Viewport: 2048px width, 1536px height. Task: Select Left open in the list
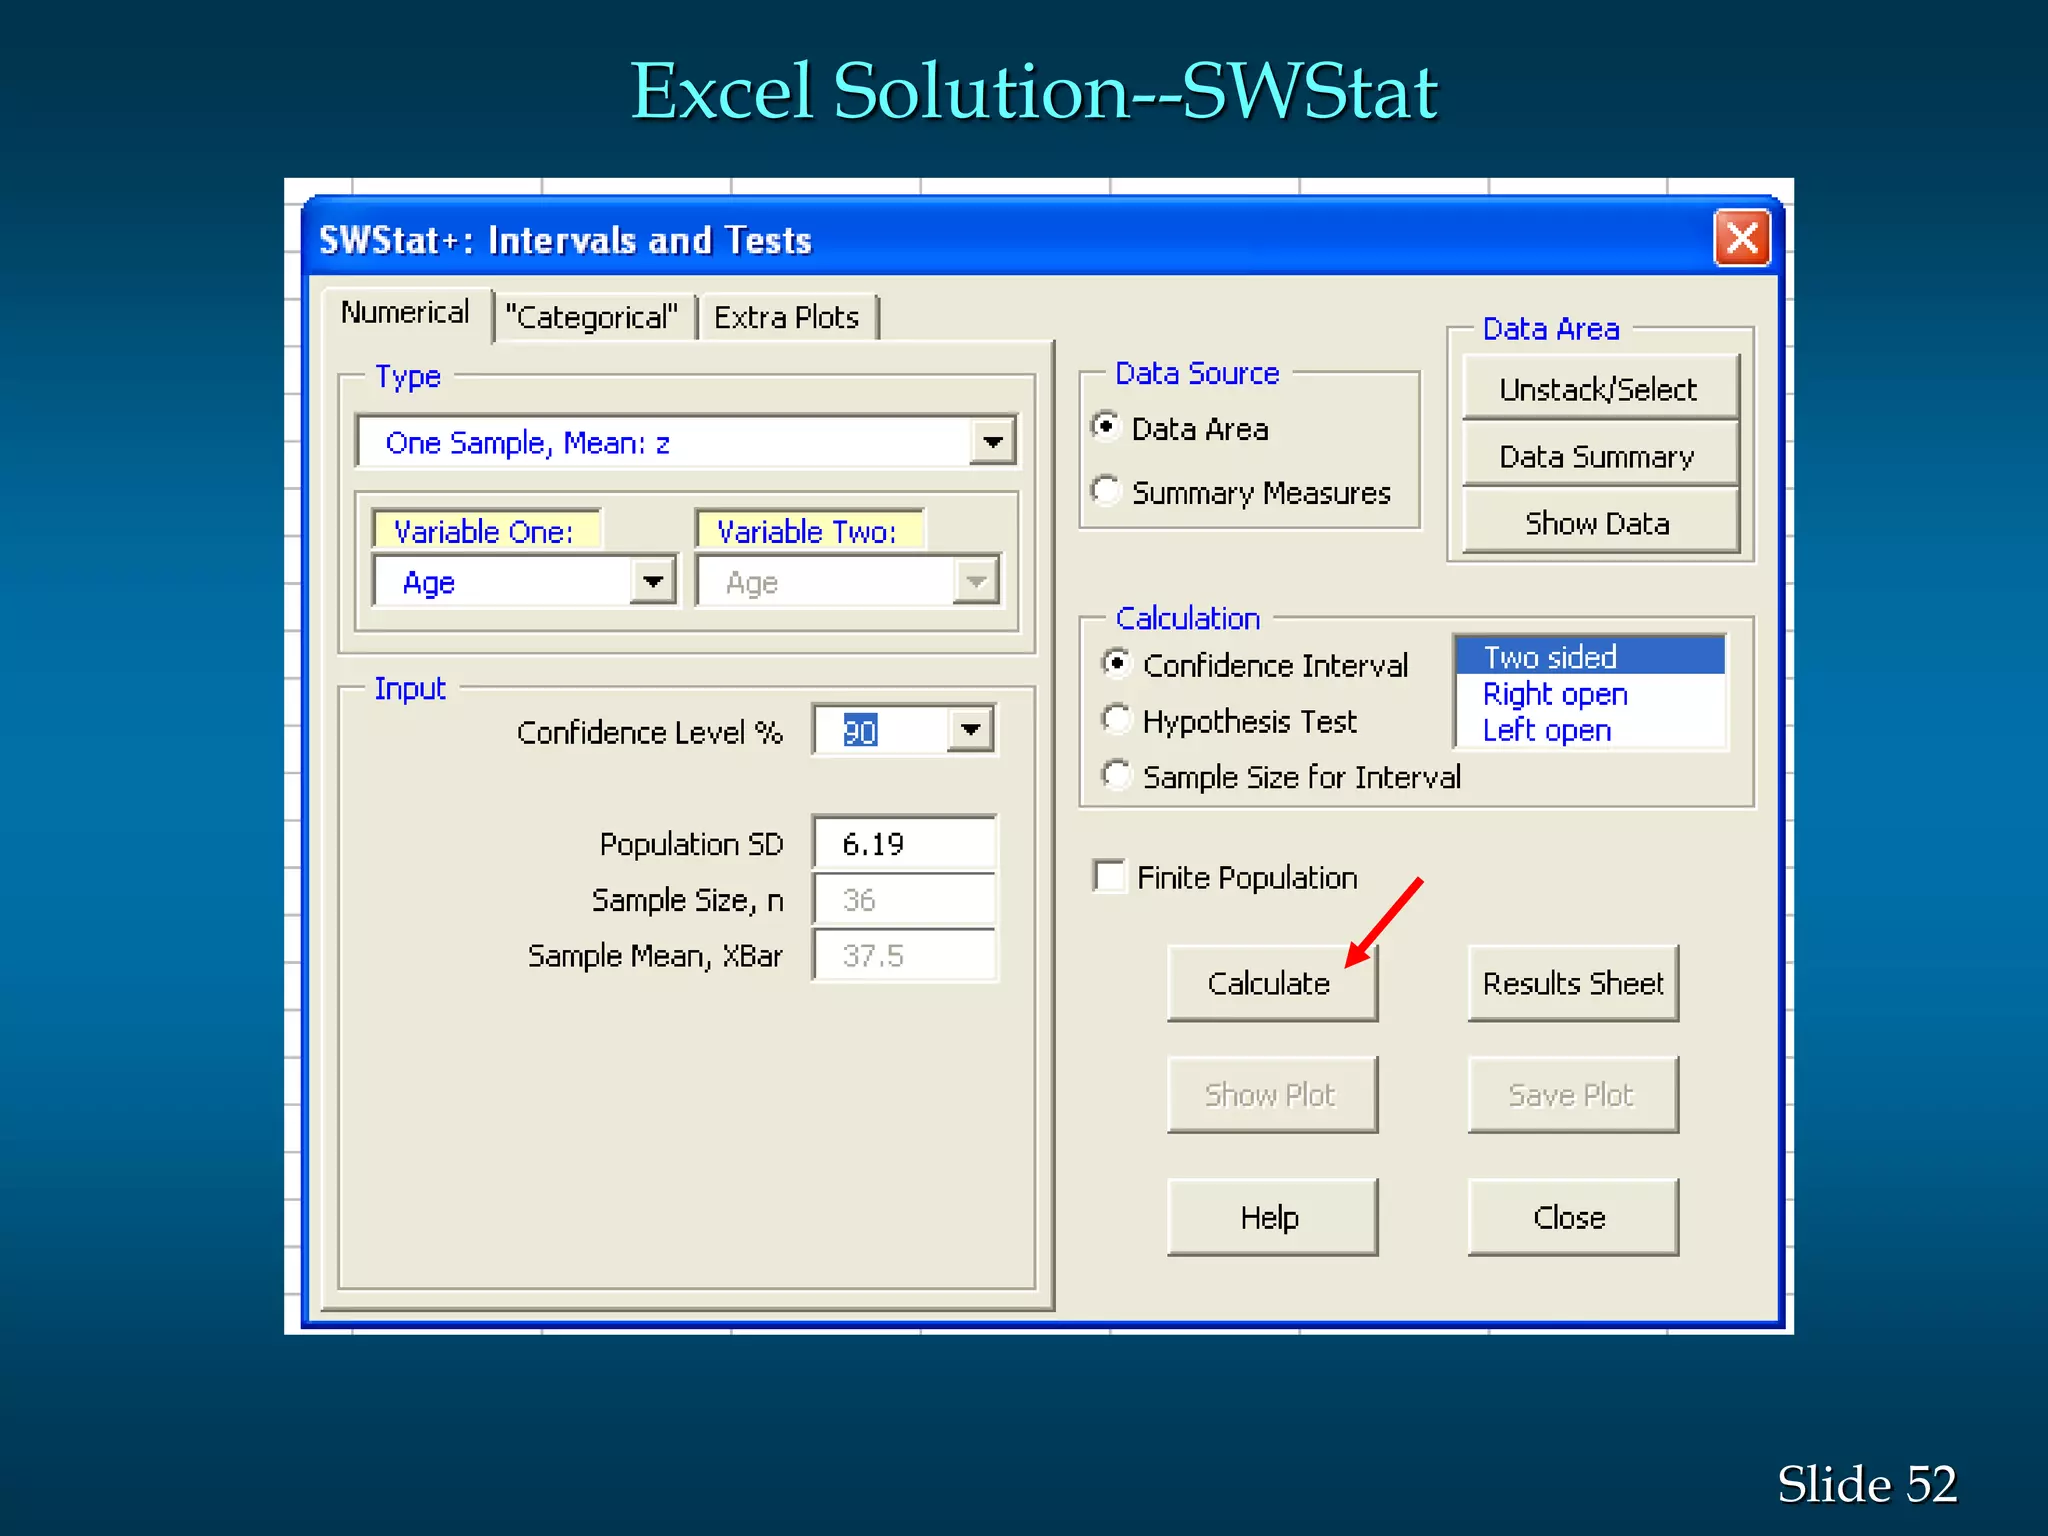coord(1590,731)
